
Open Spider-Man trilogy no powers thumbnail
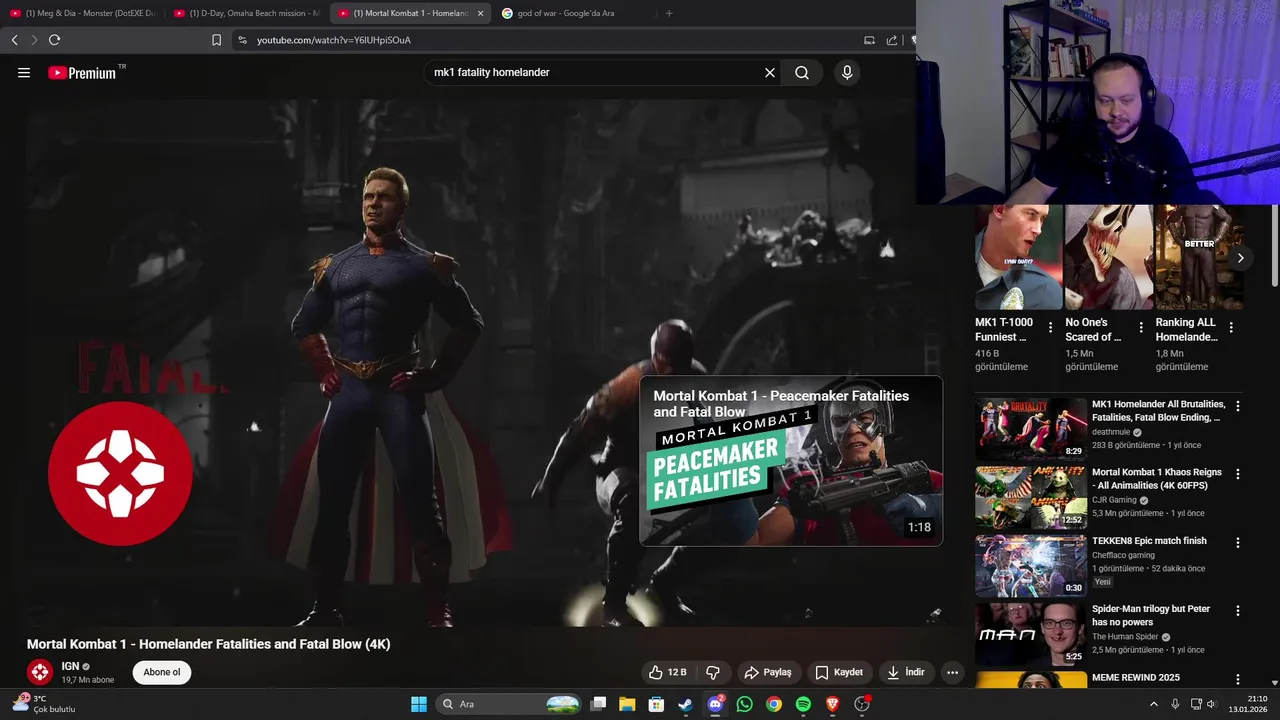click(1031, 633)
